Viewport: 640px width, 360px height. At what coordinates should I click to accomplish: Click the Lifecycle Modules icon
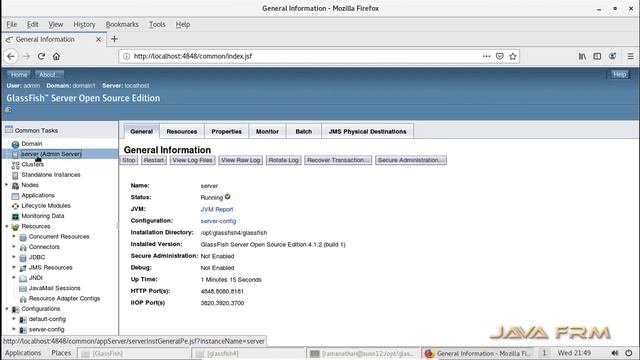[x=16, y=206]
